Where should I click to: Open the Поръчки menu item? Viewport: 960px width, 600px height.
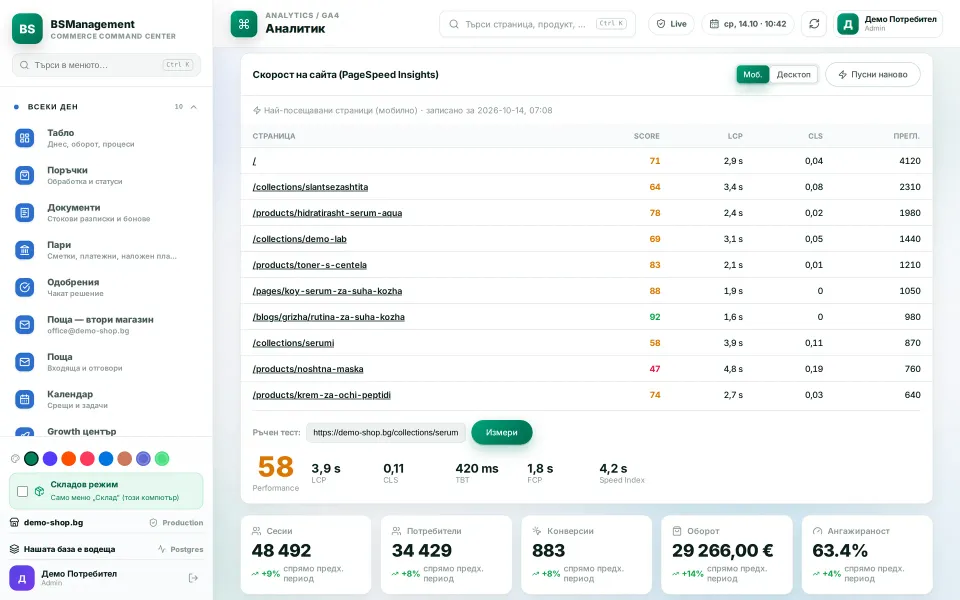[107, 176]
